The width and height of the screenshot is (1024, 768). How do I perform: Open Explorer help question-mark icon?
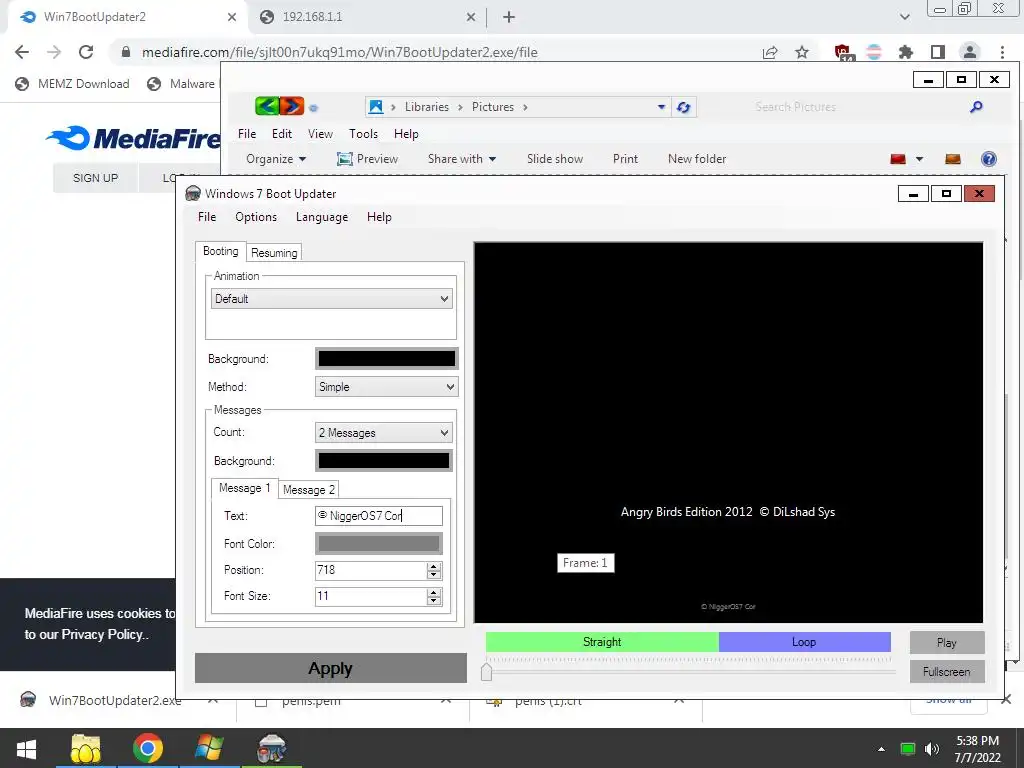(989, 159)
